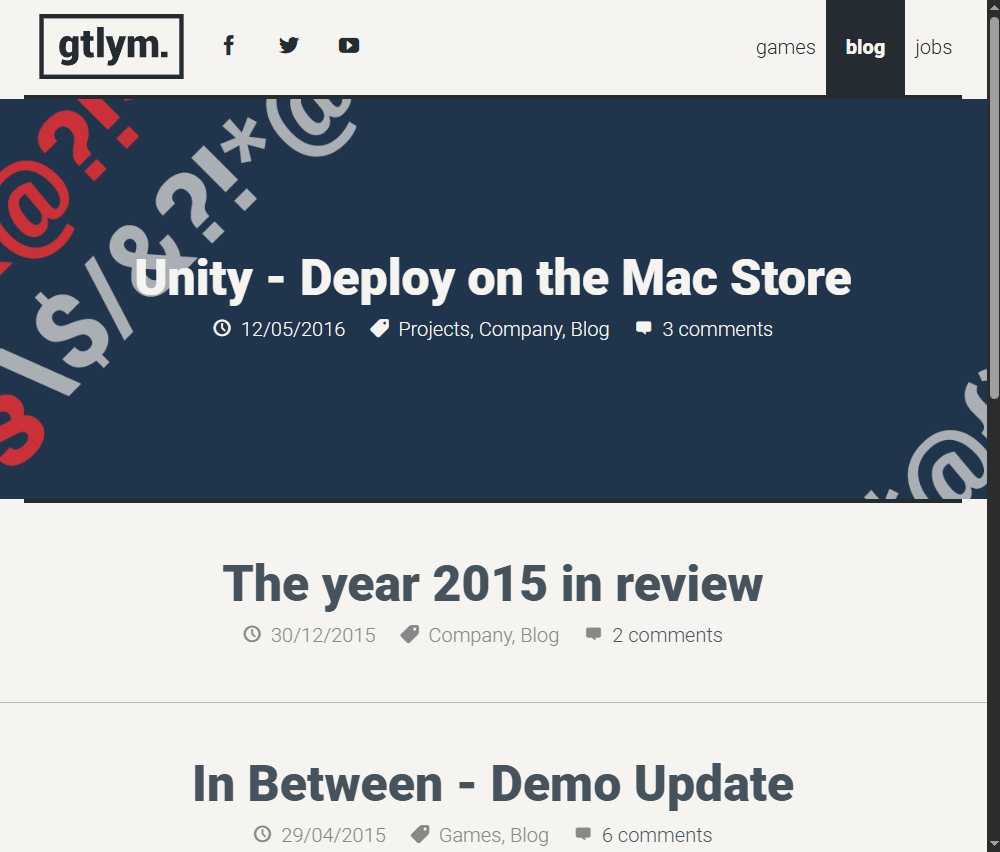Image resolution: width=1000 pixels, height=852 pixels.
Task: Click the comment bubble icon next to 2 comments
Action: point(594,634)
